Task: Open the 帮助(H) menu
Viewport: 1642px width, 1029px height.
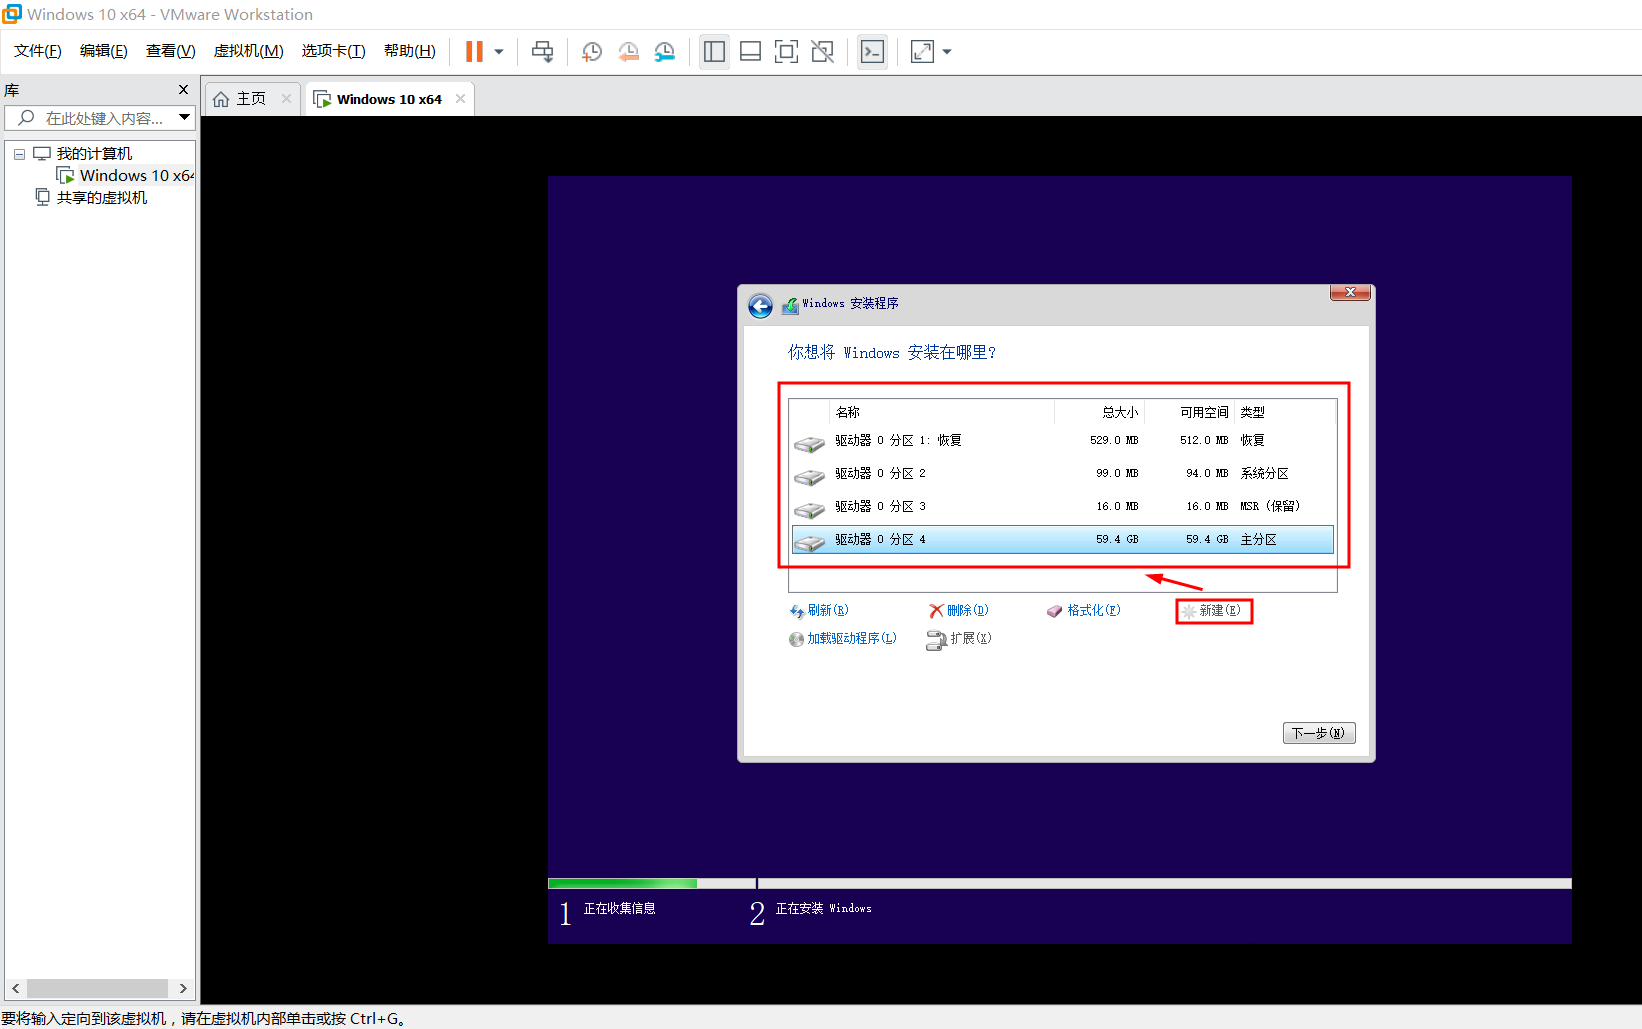Action: click(410, 51)
